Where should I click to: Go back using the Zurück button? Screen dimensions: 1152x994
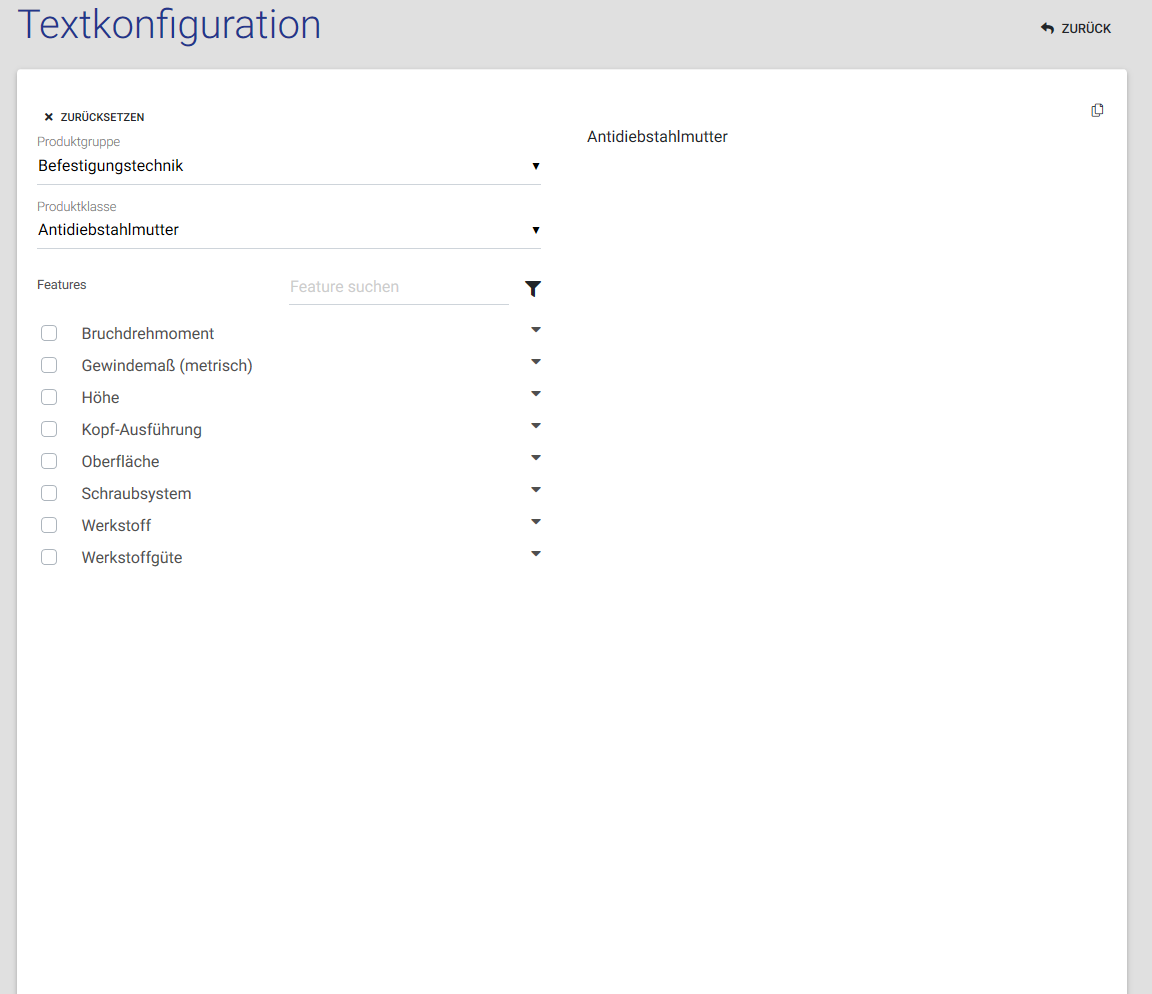(1076, 29)
